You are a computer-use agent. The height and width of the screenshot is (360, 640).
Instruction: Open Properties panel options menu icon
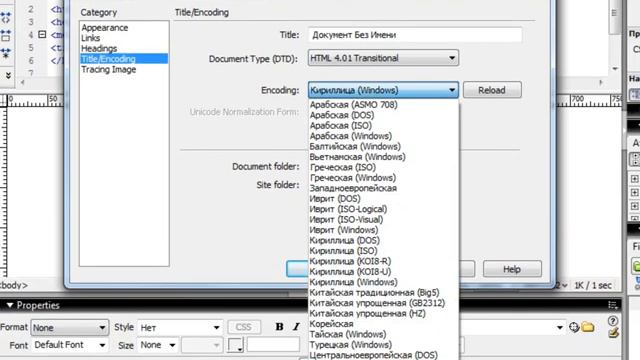[x=613, y=305]
